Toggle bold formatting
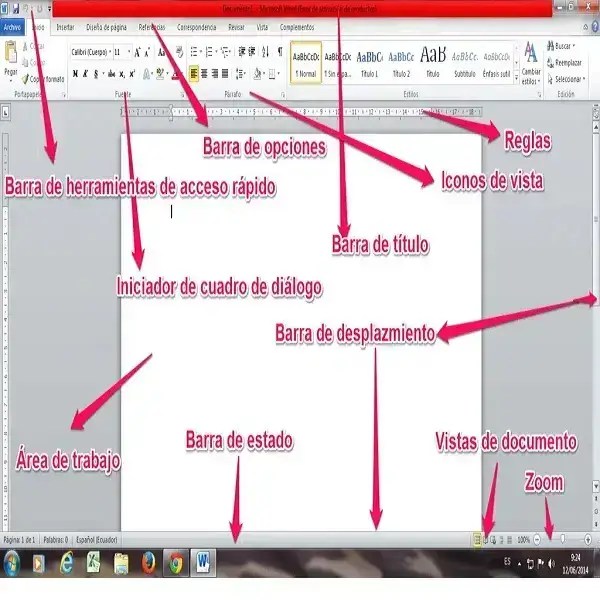 75,74
